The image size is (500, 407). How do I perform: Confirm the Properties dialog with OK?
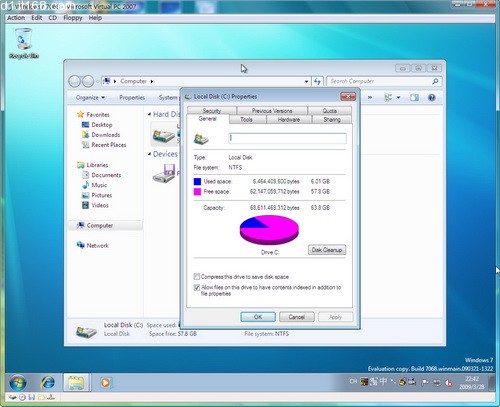pyautogui.click(x=258, y=317)
